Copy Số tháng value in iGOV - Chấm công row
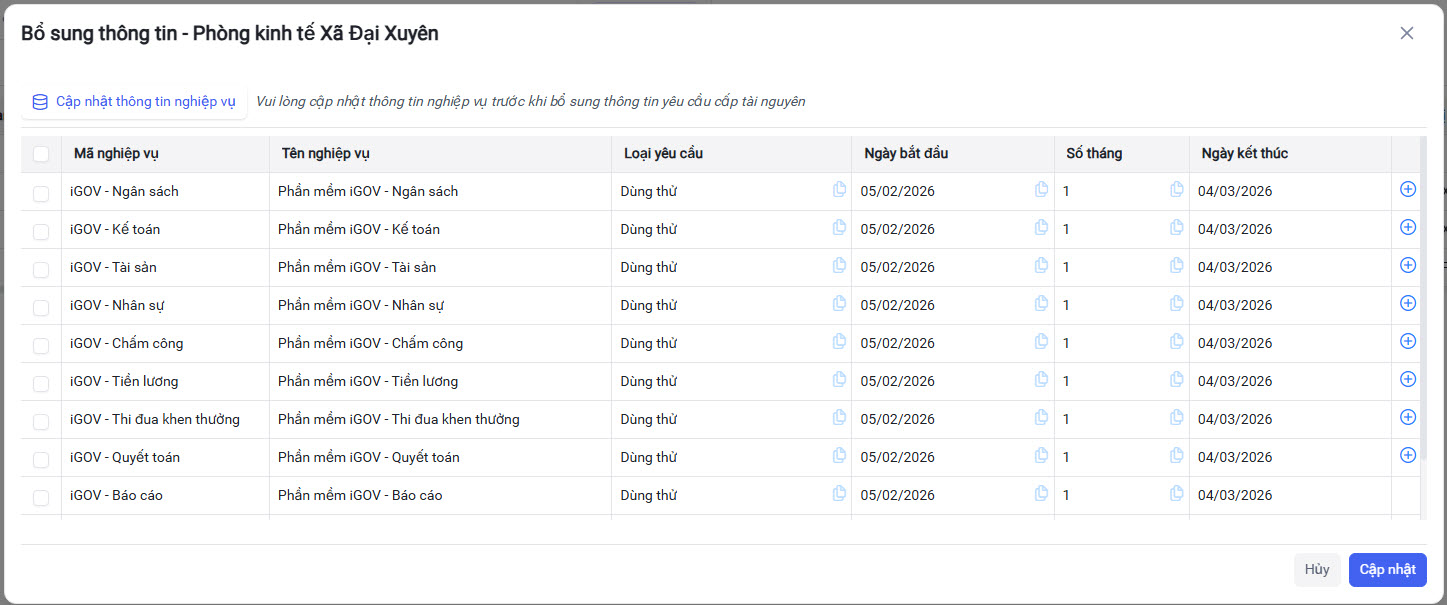This screenshot has width=1447, height=605. pos(1177,341)
